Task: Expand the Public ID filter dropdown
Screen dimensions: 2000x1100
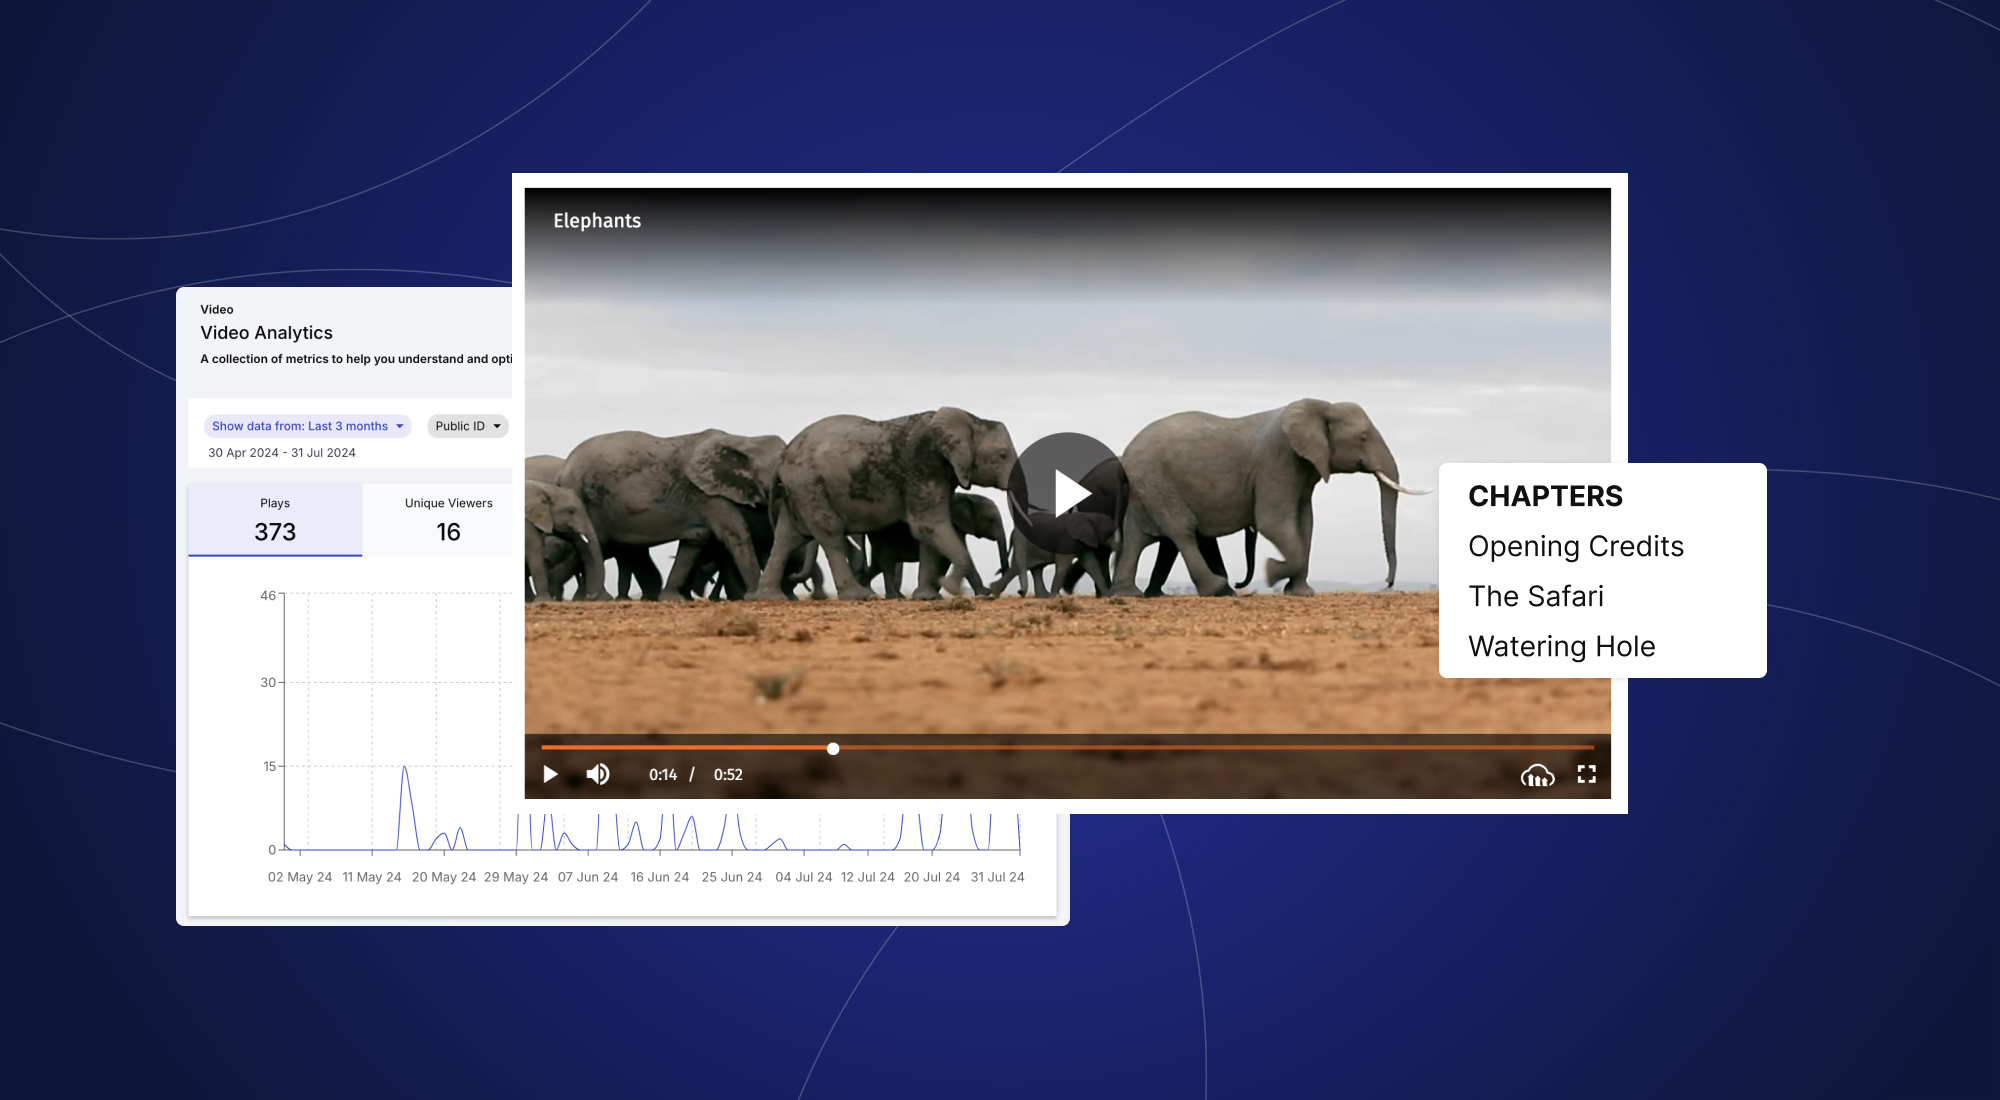Action: [x=466, y=426]
